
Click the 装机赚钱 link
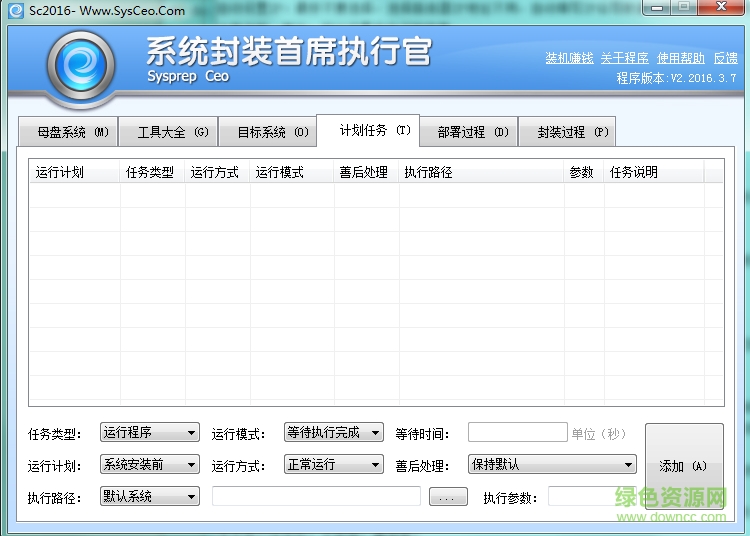tap(569, 58)
